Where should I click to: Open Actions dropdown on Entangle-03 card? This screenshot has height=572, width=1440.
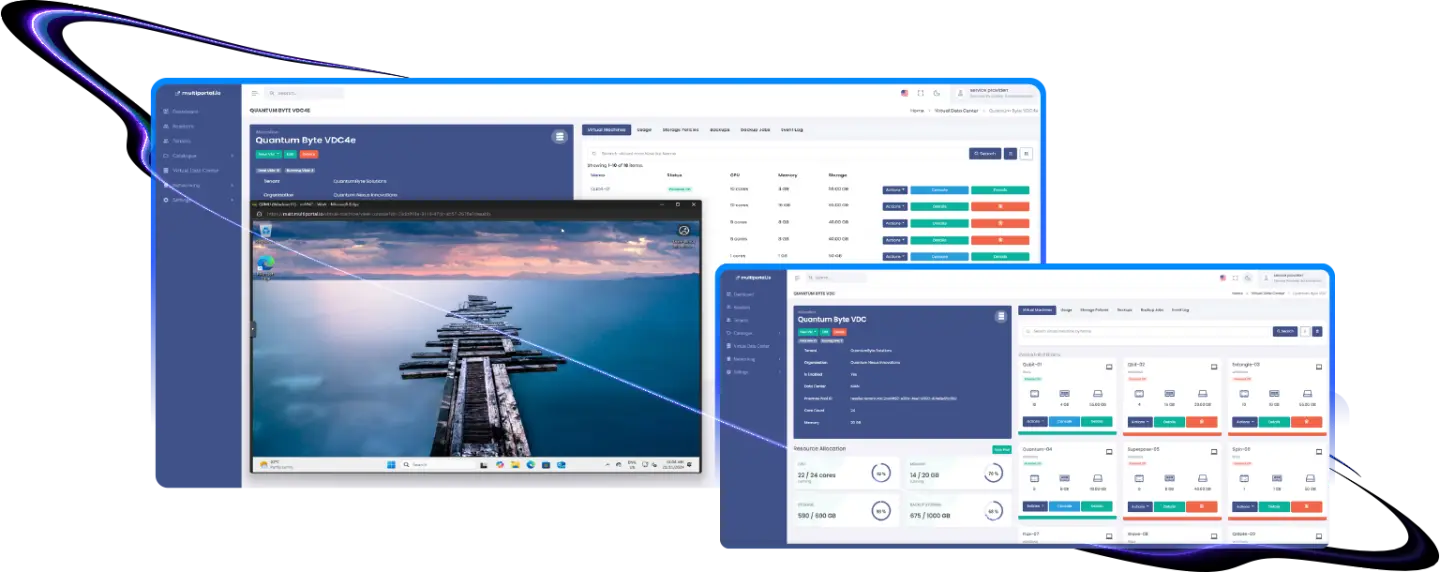point(1243,422)
